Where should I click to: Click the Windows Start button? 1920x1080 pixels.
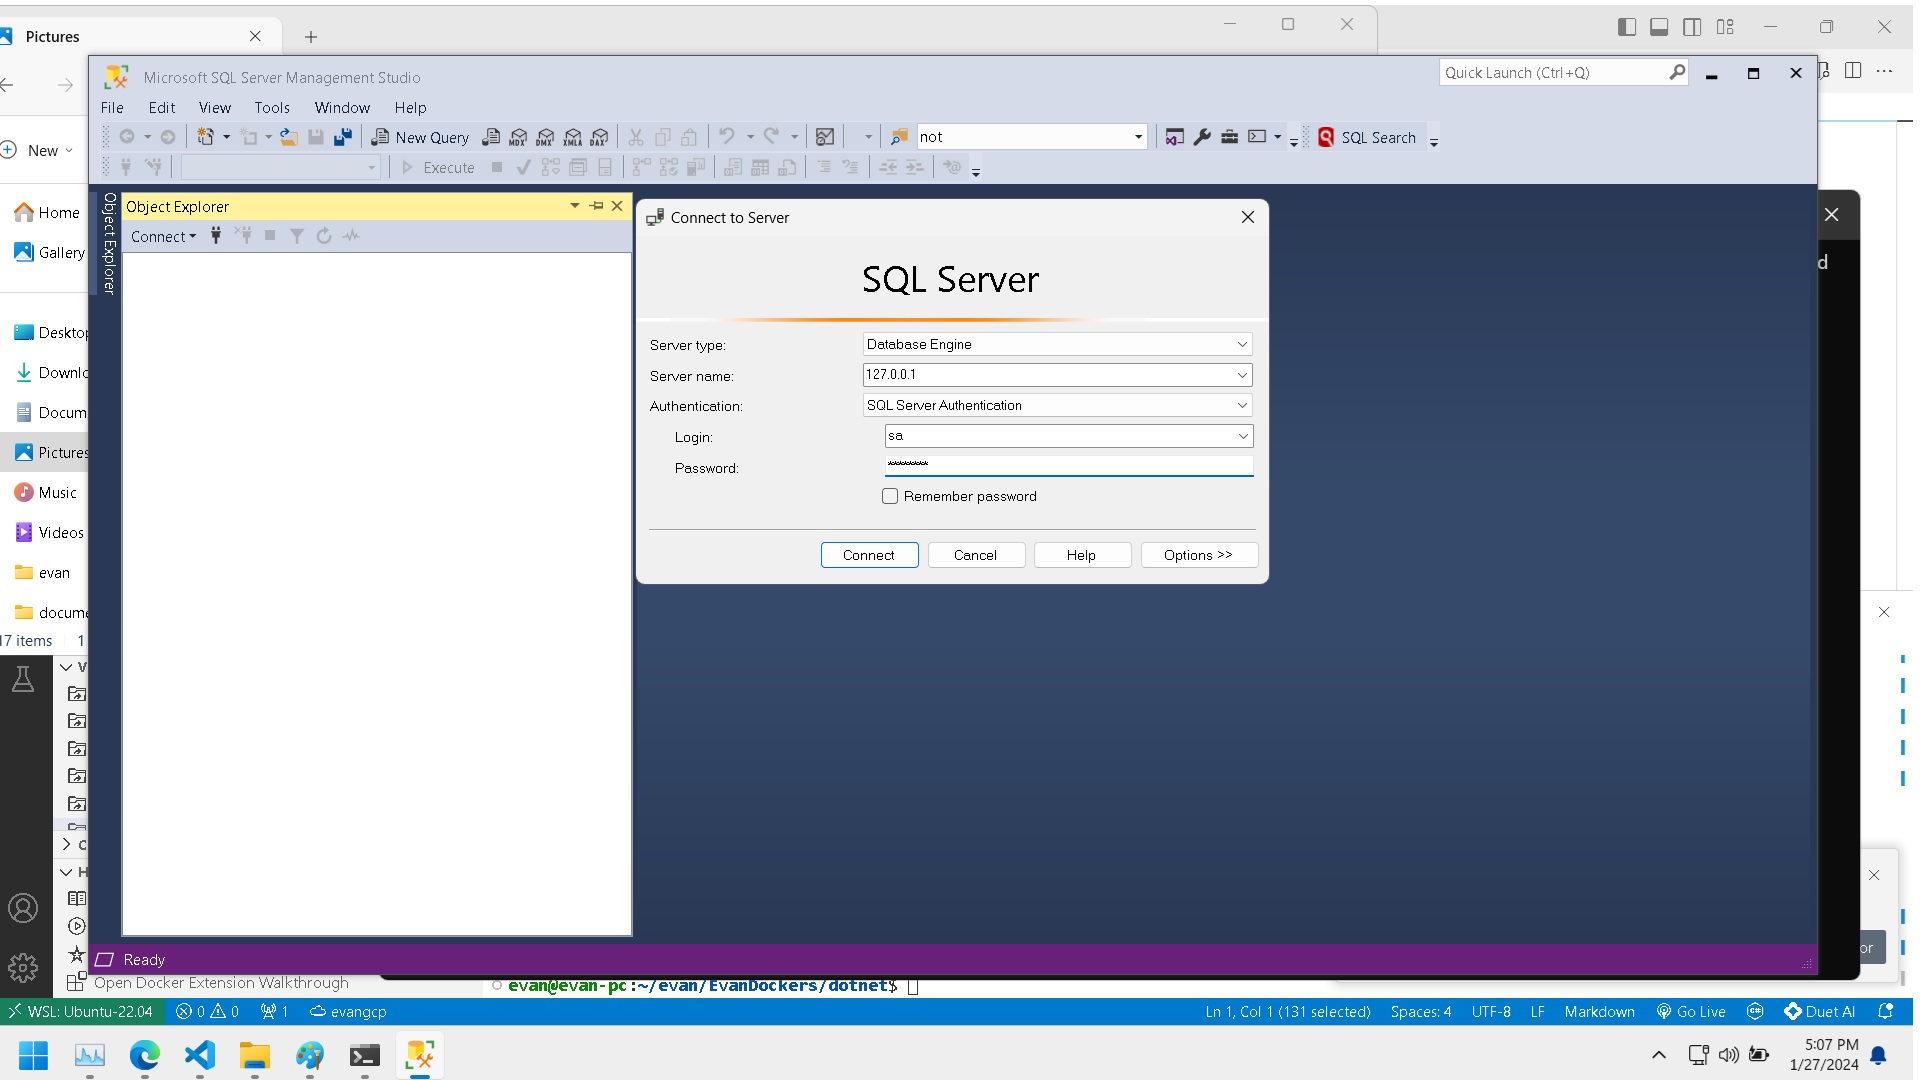34,1055
